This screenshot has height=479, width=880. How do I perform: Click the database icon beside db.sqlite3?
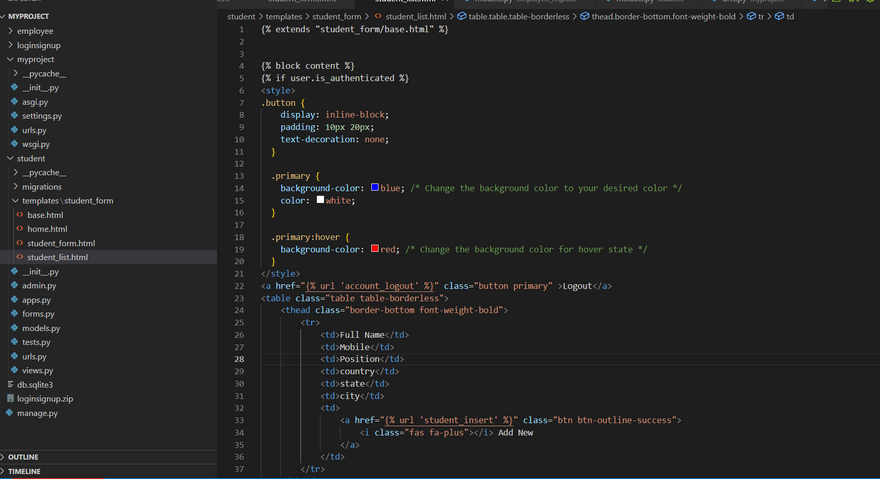(x=10, y=384)
